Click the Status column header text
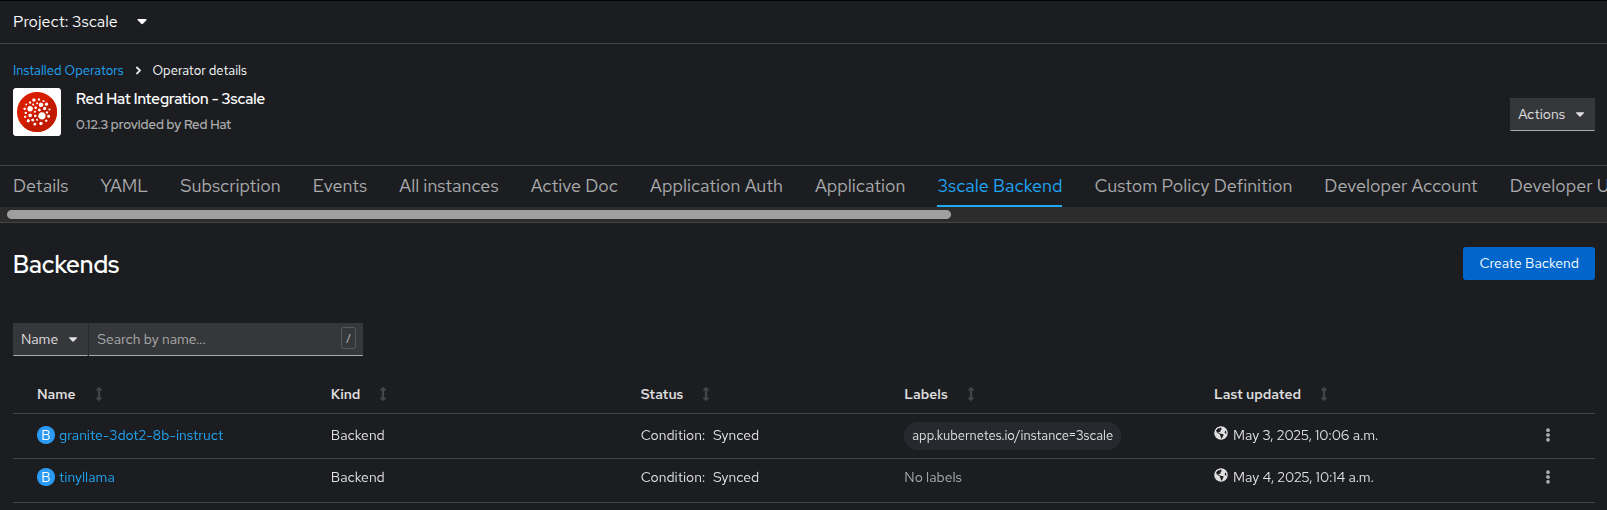Image resolution: width=1607 pixels, height=510 pixels. pyautogui.click(x=662, y=394)
